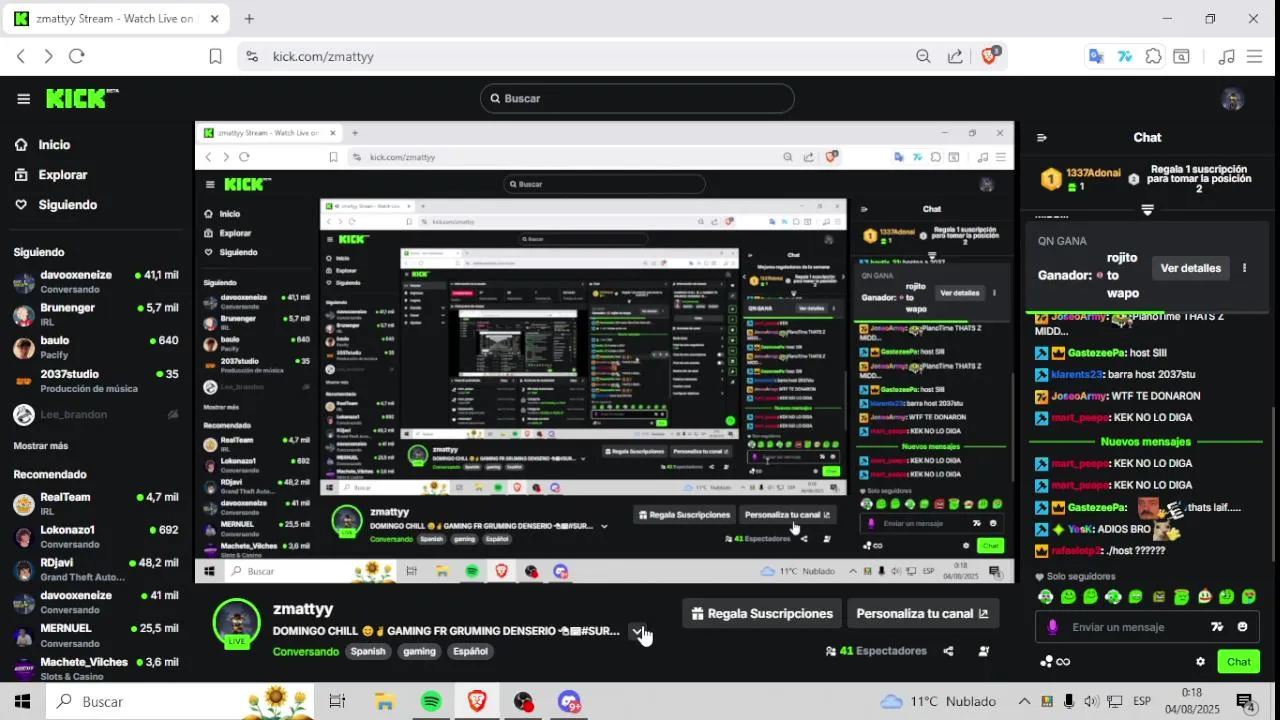This screenshot has height=720, width=1280.
Task: Open browser main menu button
Action: pos(1255,57)
